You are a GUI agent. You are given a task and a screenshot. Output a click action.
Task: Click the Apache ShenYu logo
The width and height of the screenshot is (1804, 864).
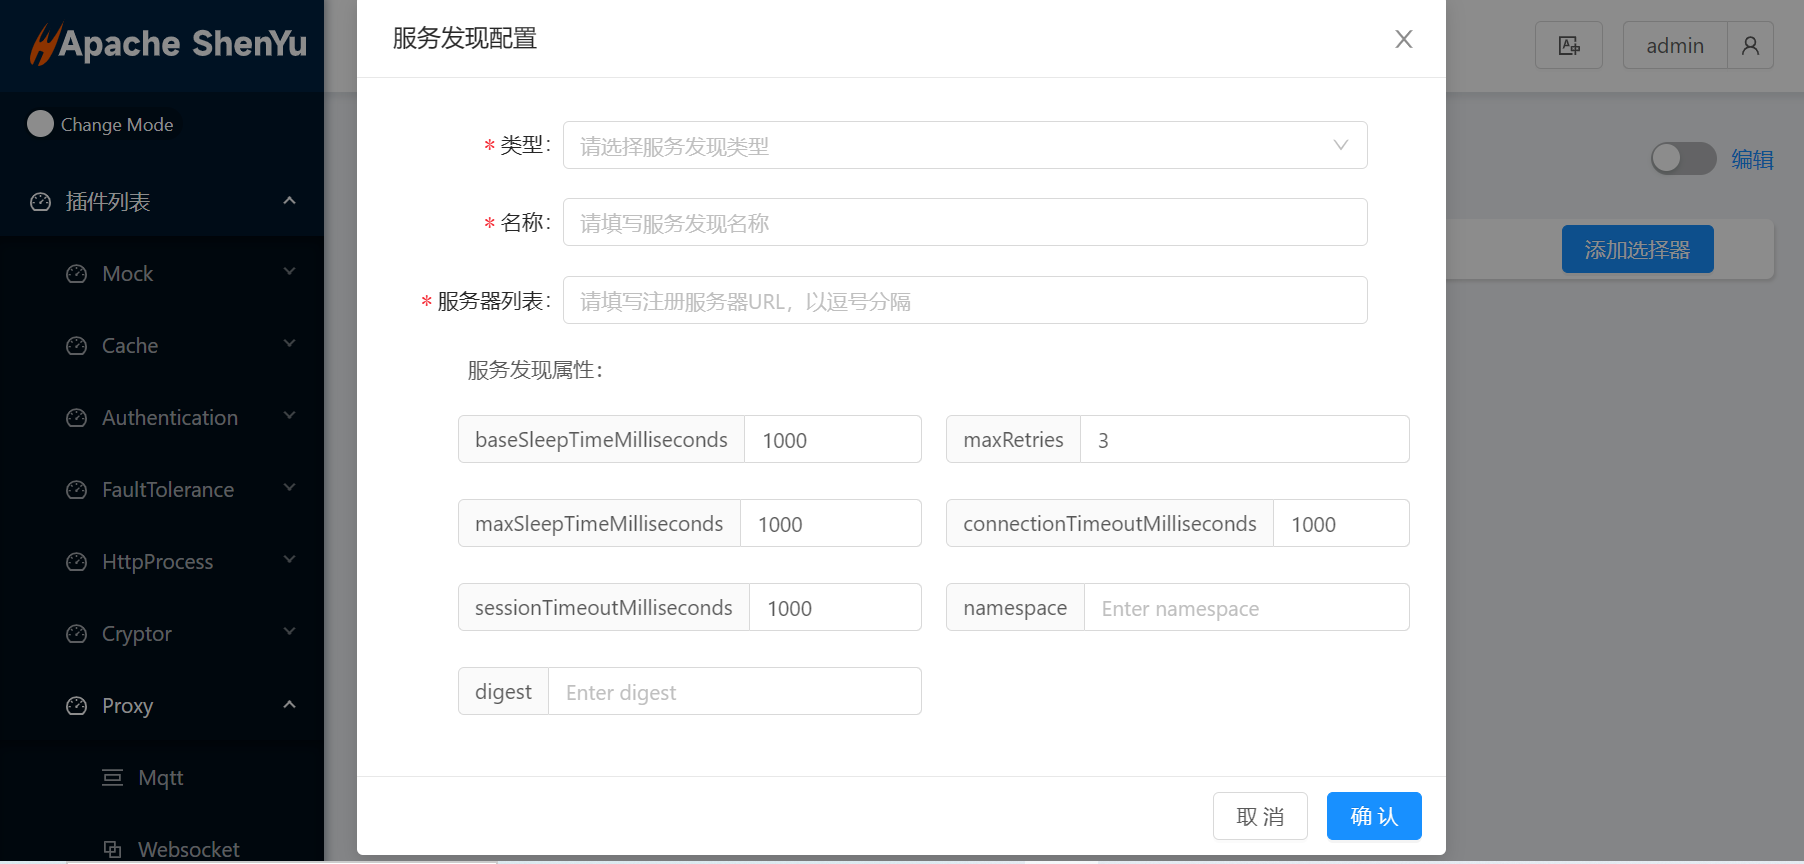pos(168,44)
